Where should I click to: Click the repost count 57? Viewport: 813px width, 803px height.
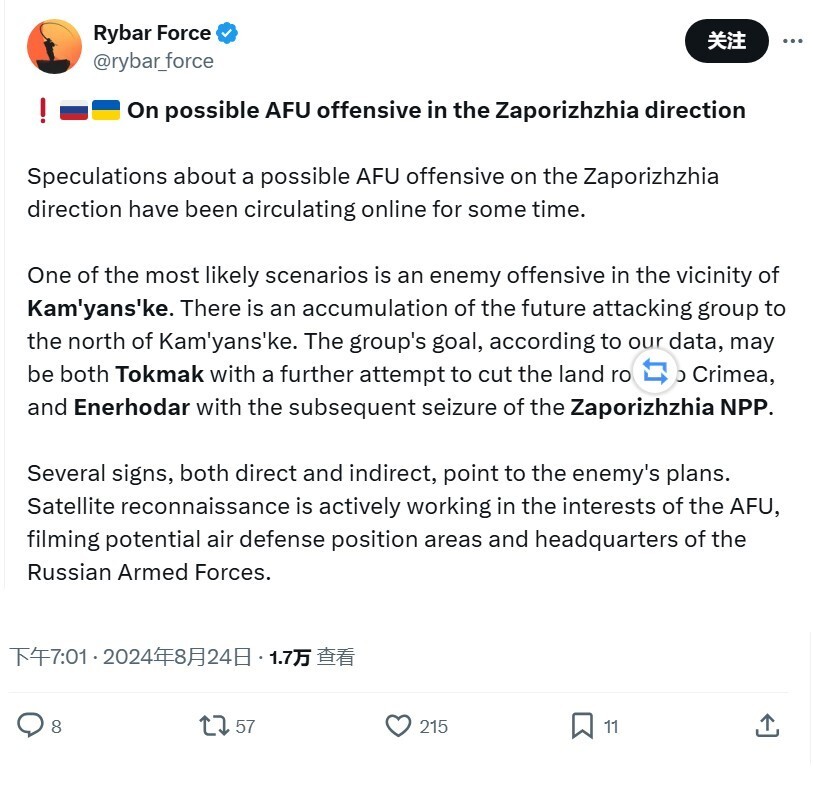pos(245,727)
